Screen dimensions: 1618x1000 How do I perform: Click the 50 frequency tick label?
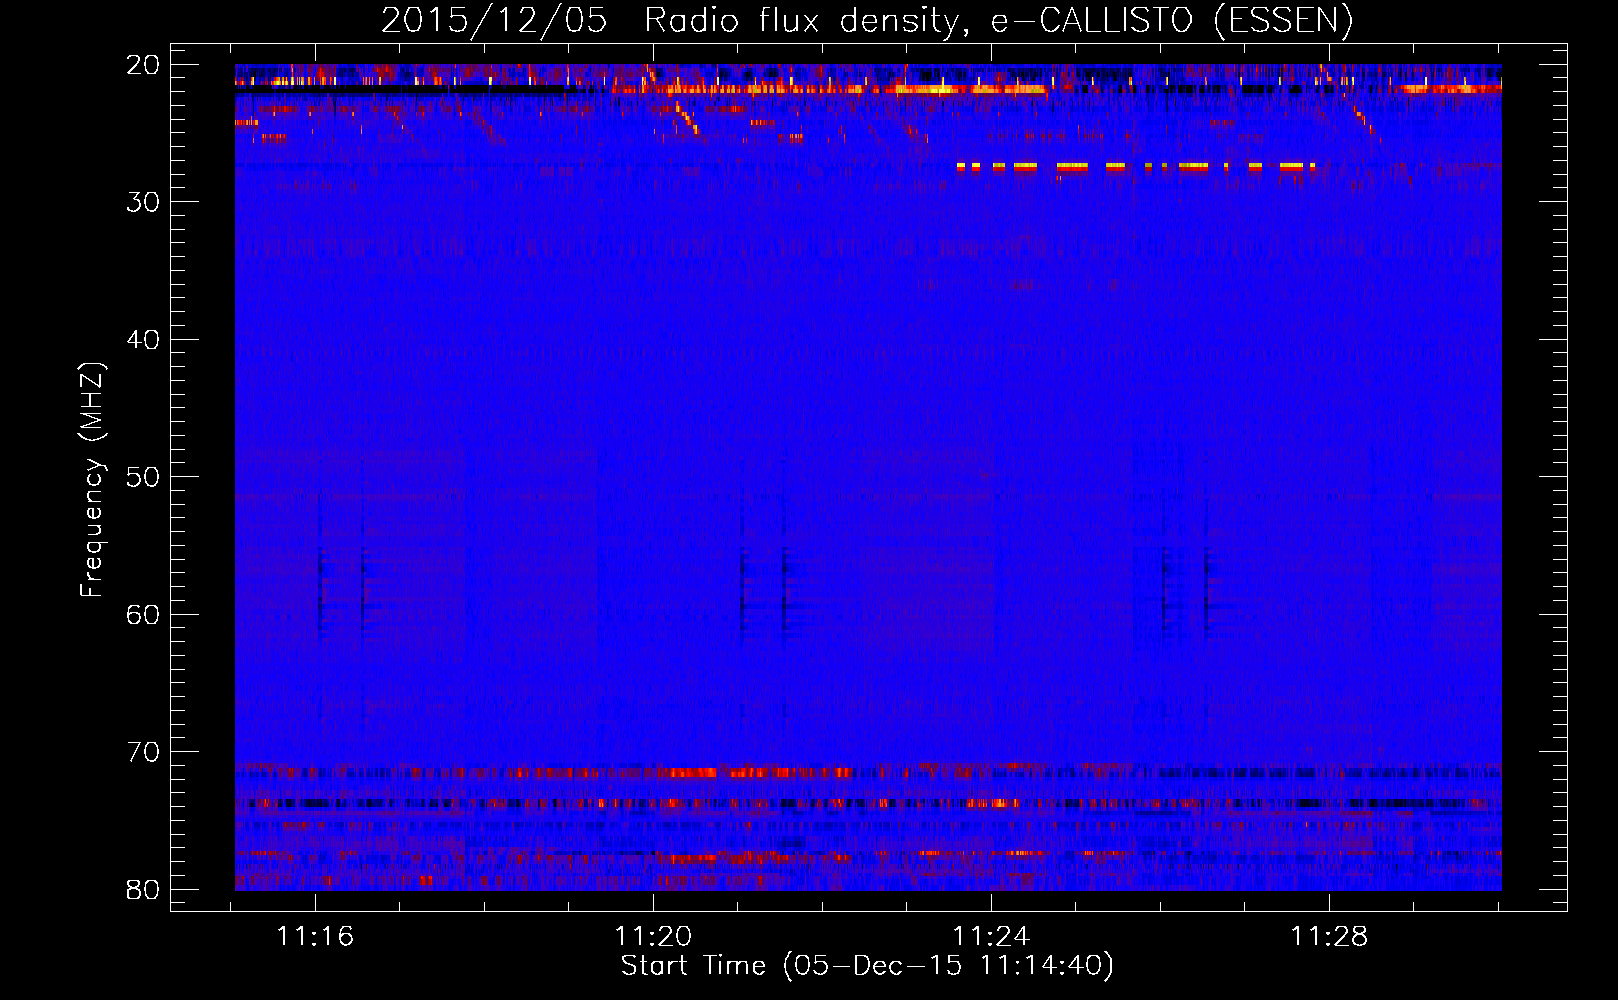(143, 477)
